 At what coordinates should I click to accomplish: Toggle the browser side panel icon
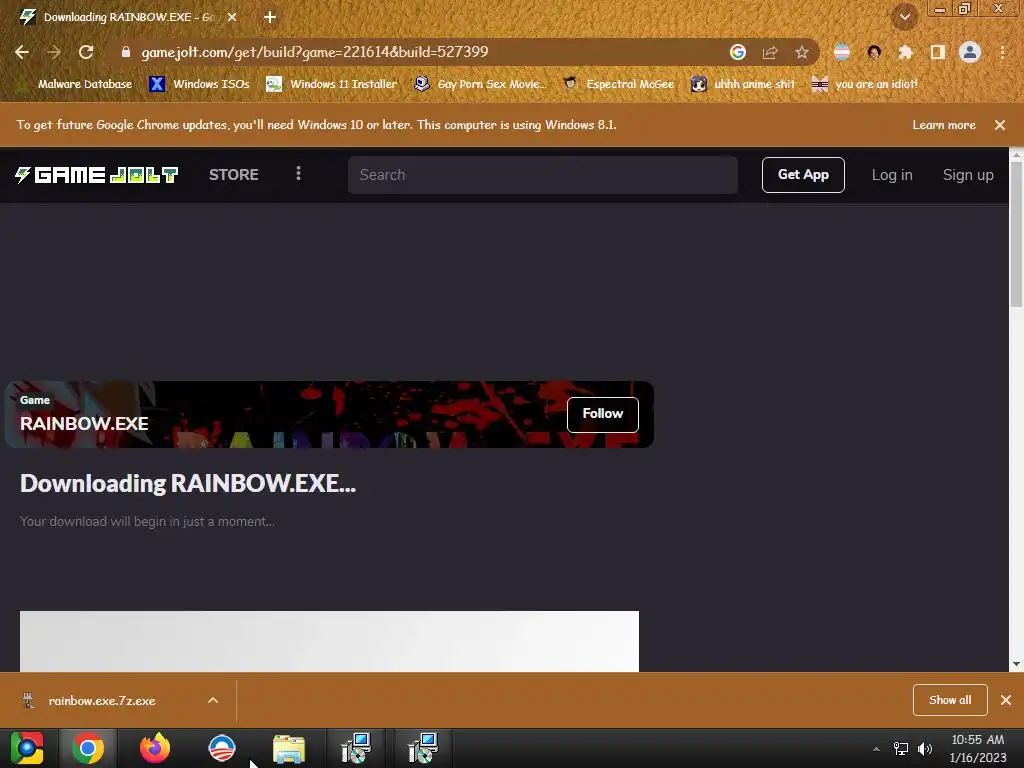click(x=938, y=52)
